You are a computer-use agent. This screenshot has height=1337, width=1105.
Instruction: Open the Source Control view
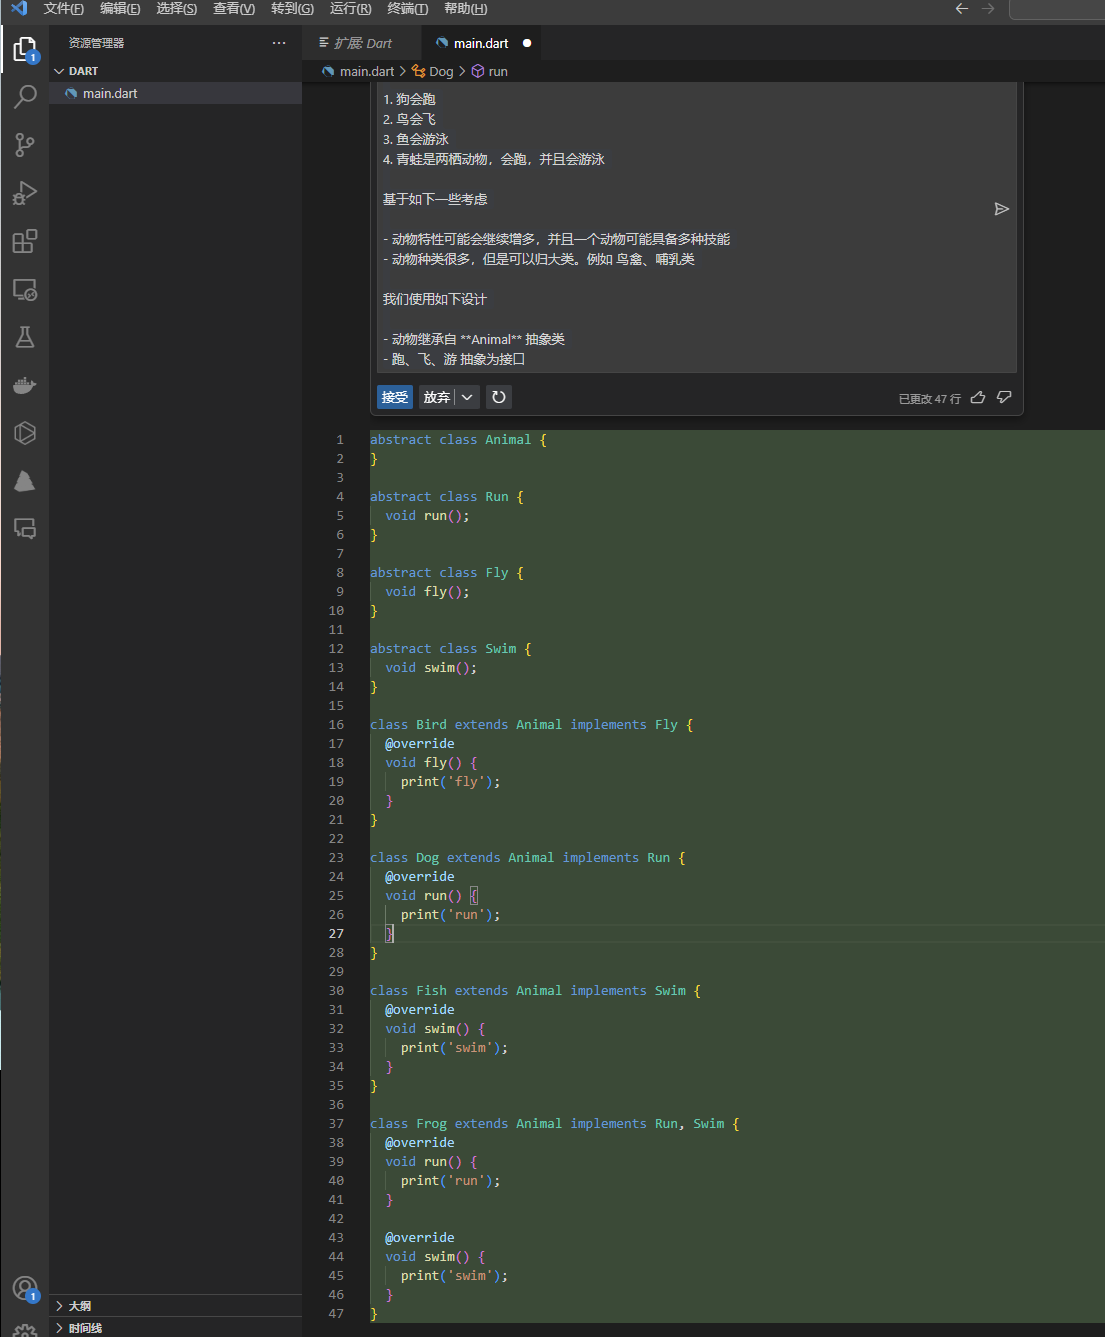pyautogui.click(x=25, y=145)
